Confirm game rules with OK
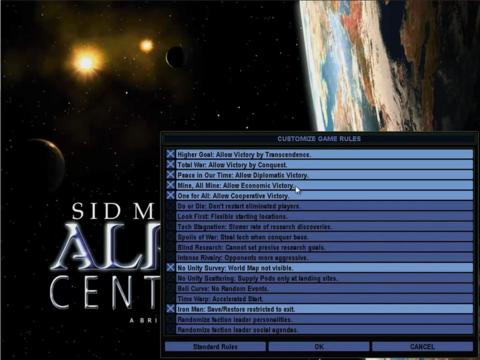This screenshot has width=480, height=360. [x=319, y=347]
